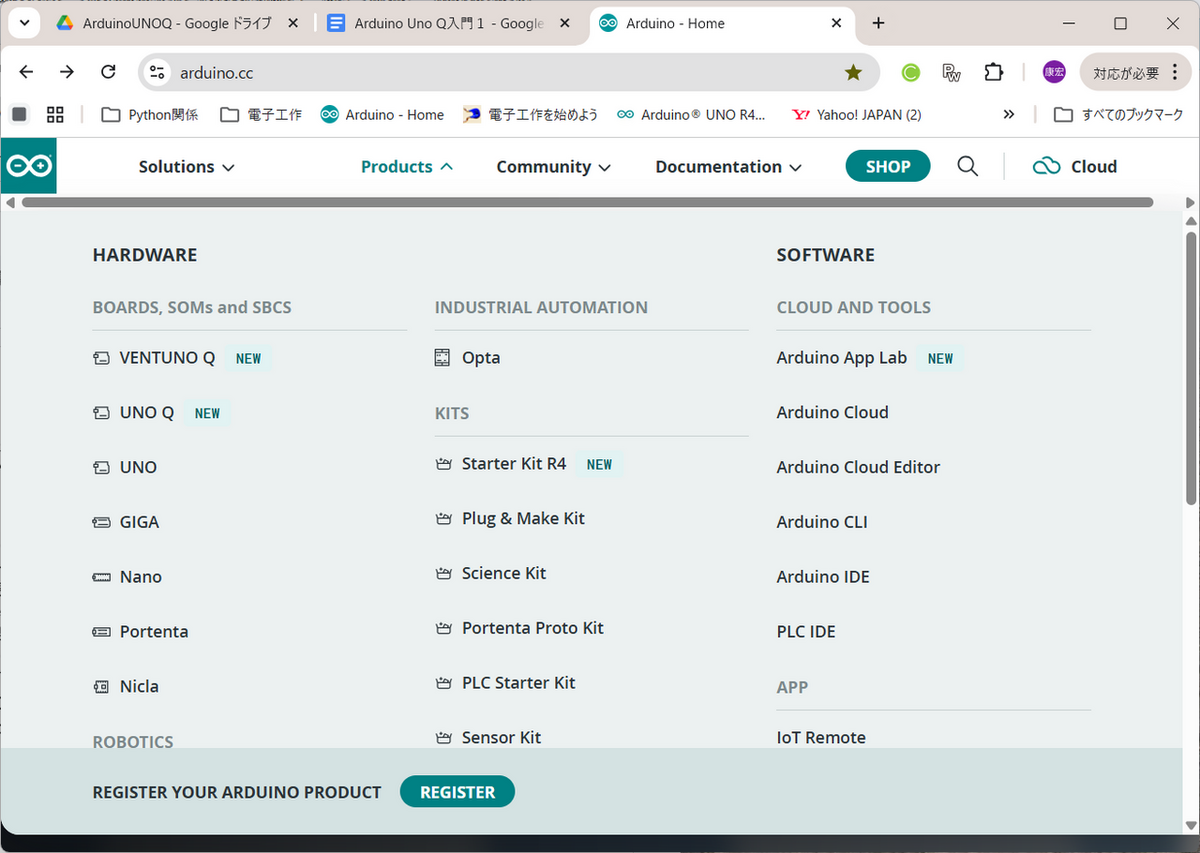Collapse the Products dropdown menu
1200x853 pixels.
406,167
